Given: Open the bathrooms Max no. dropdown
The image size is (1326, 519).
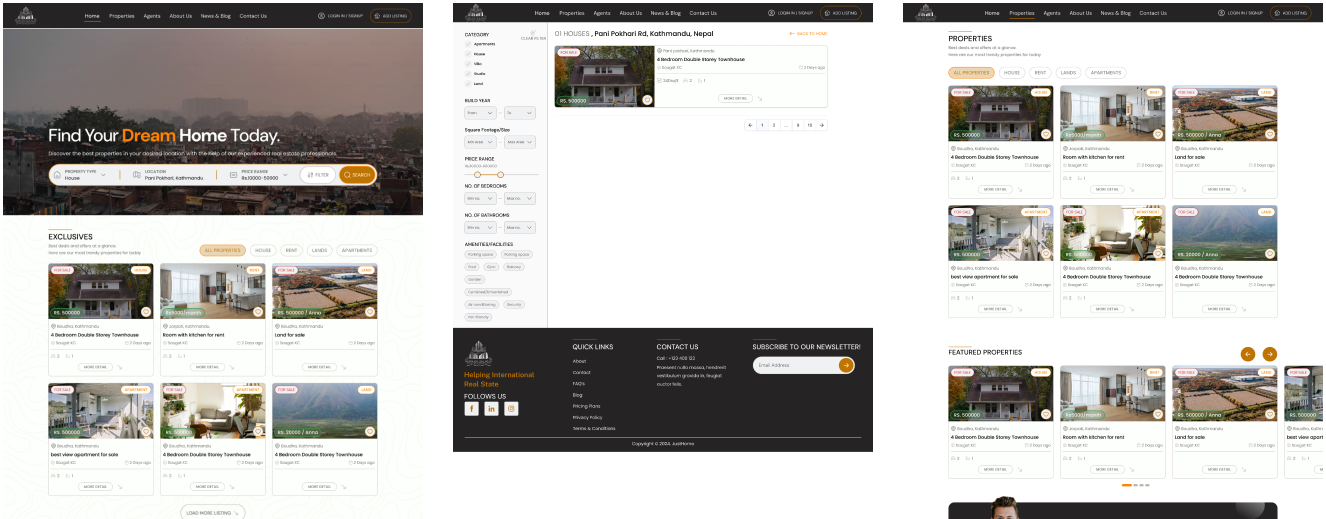Looking at the screenshot, I should 520,227.
